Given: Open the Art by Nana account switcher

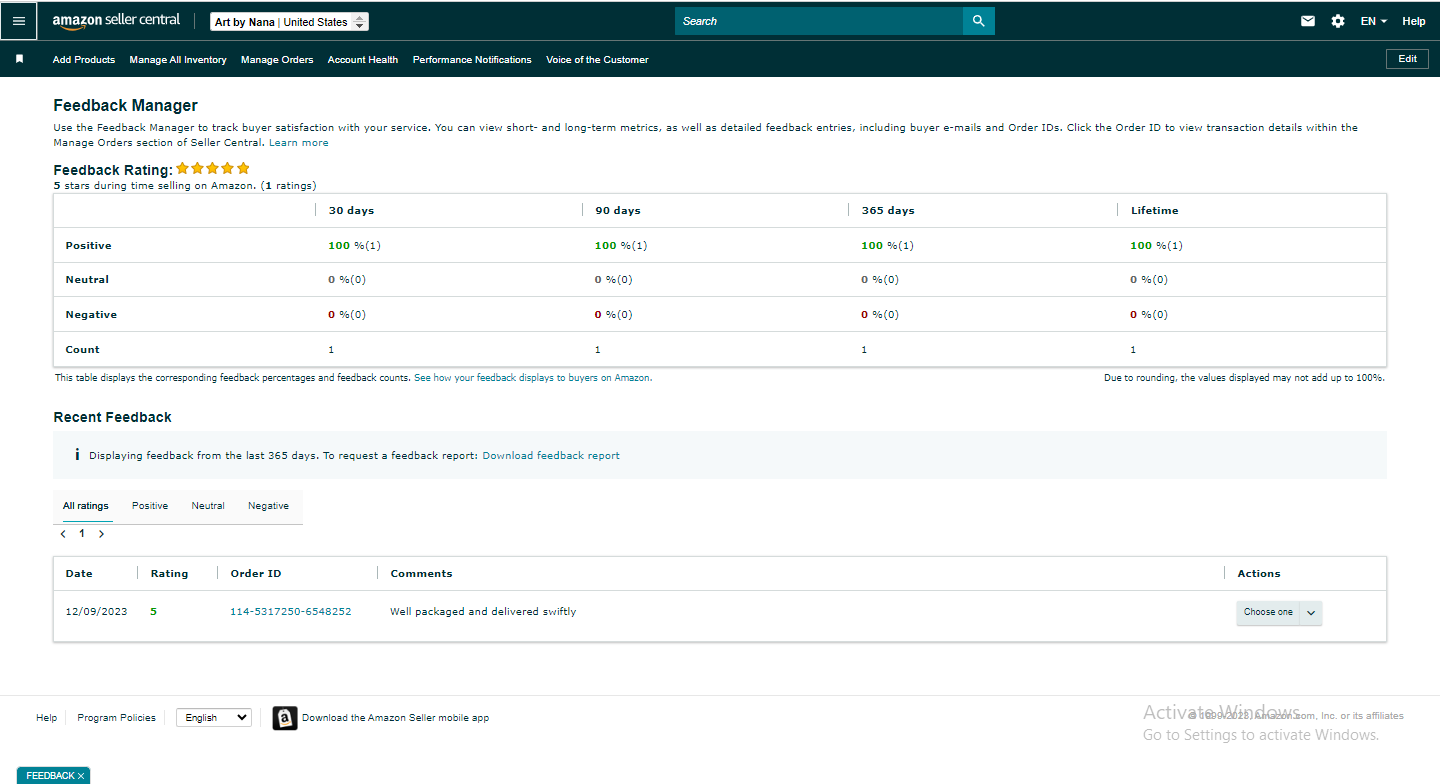Looking at the screenshot, I should pos(290,22).
